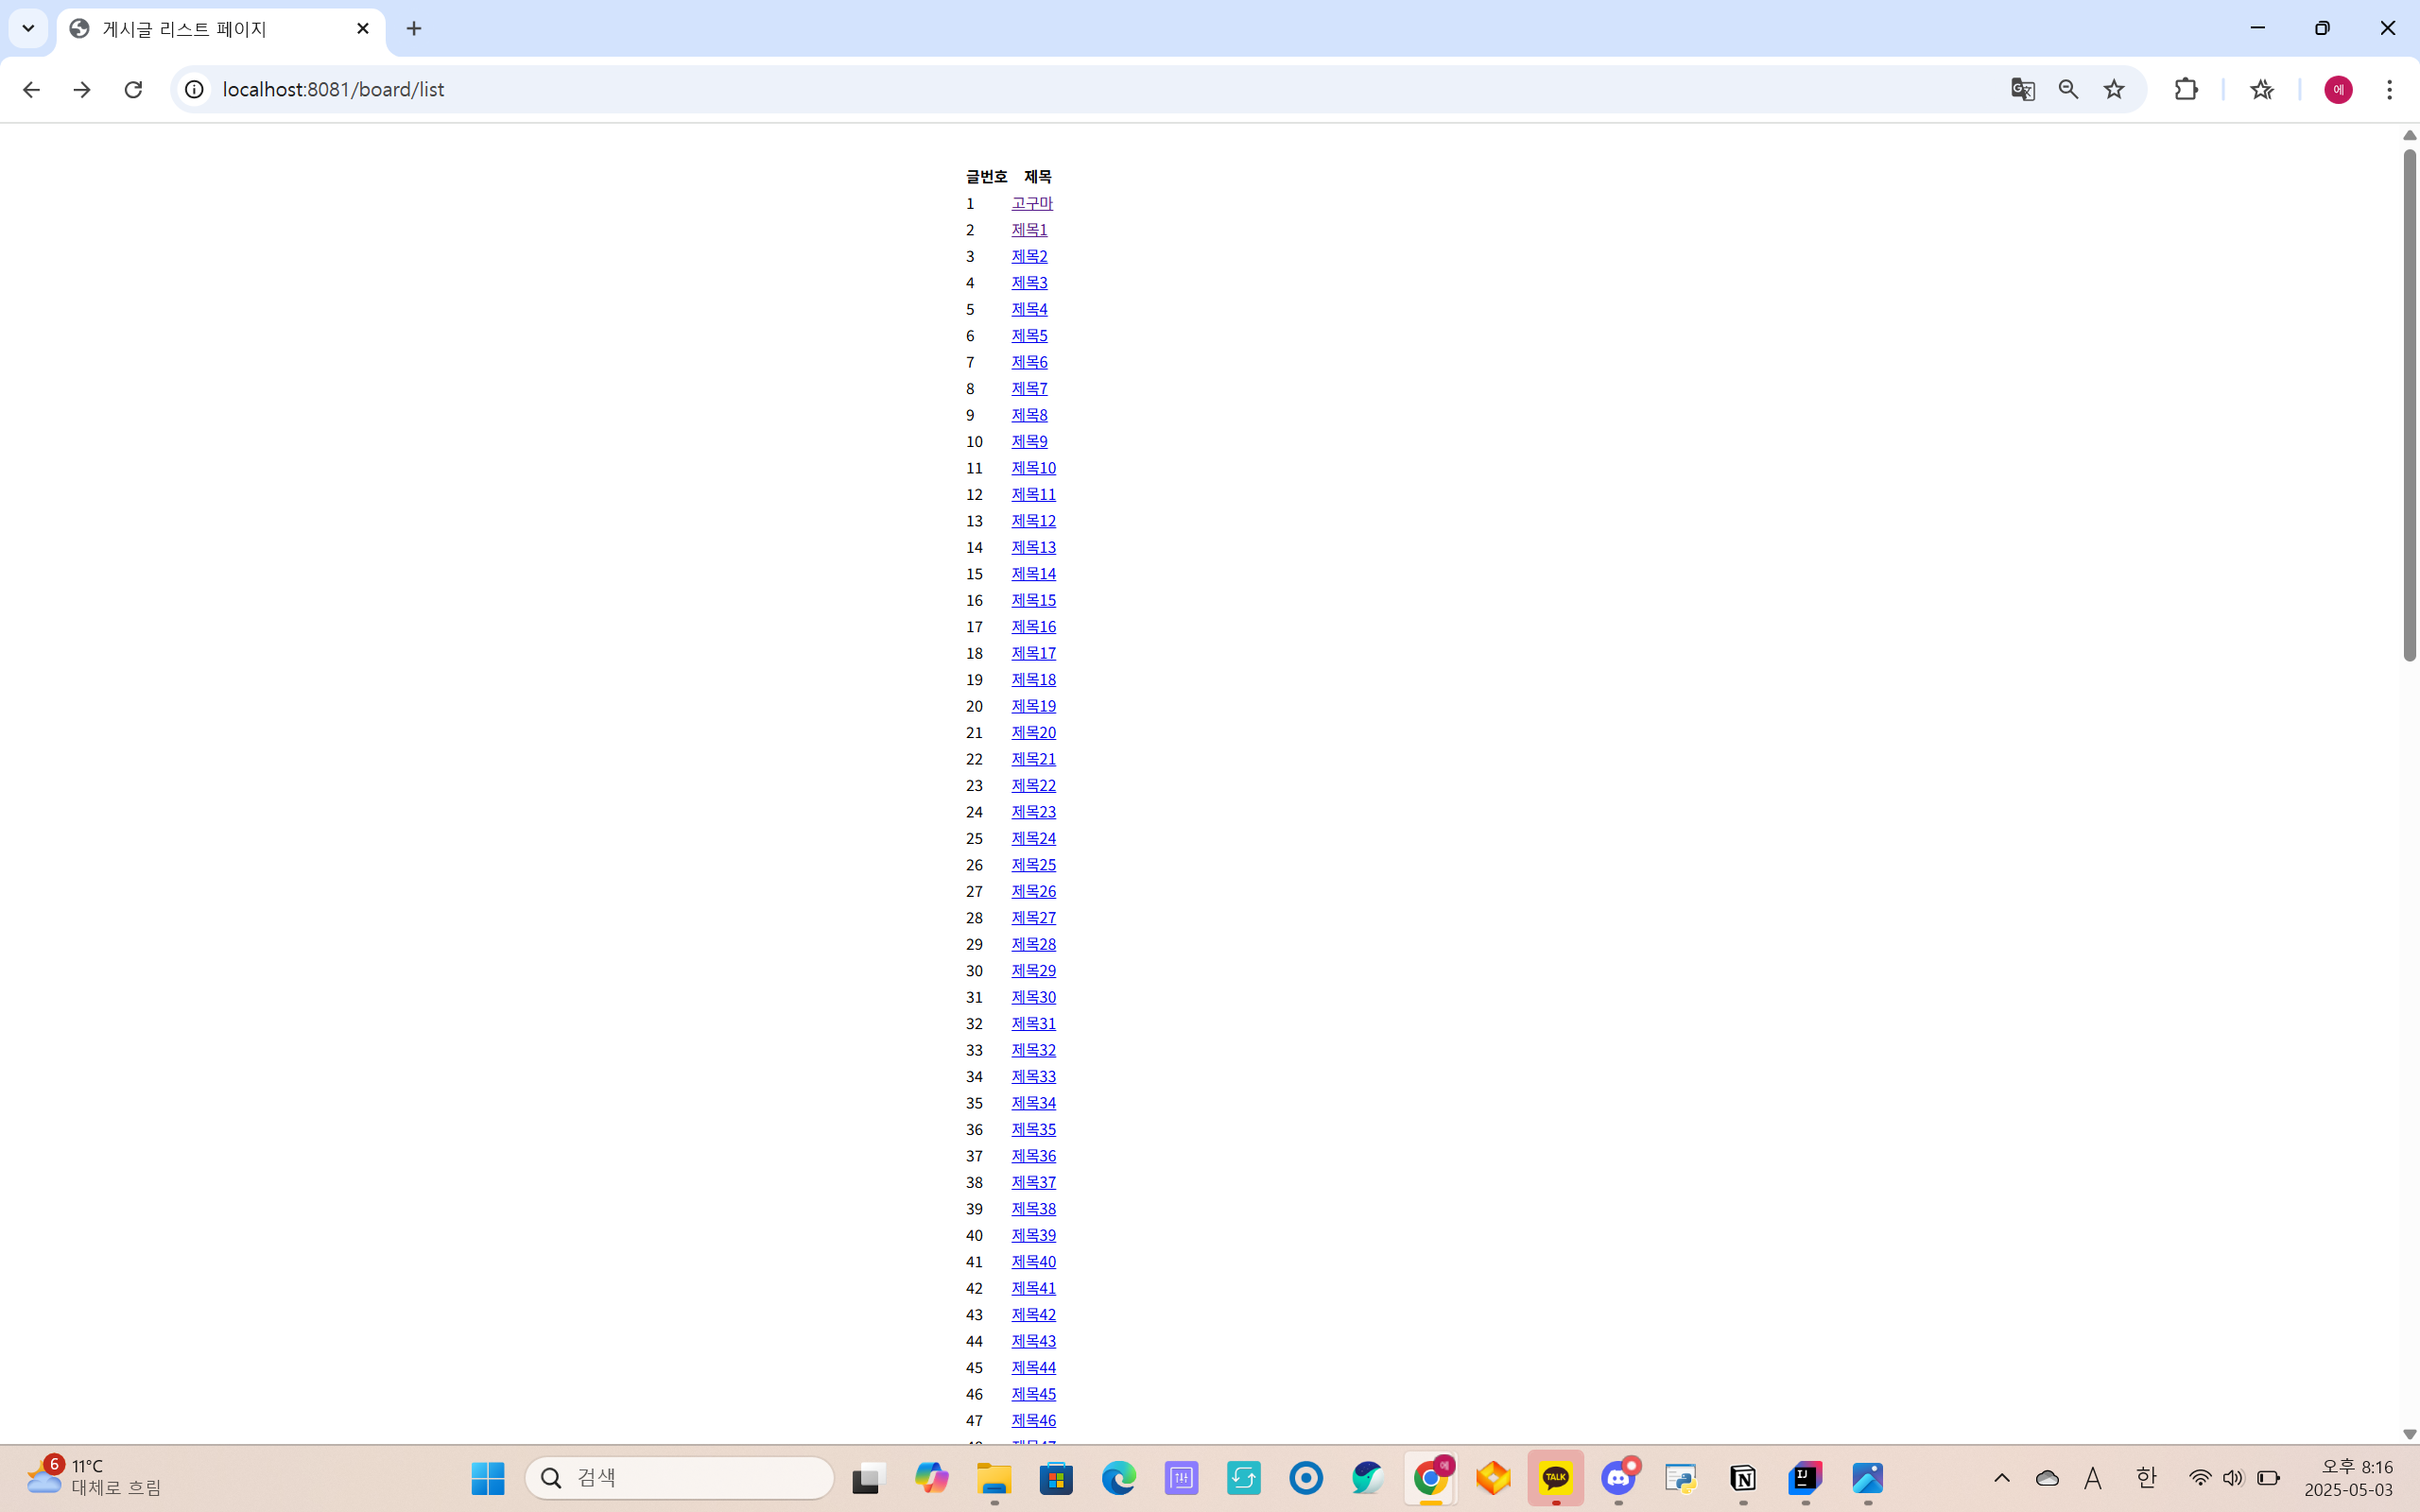Go back with the back arrow
Image resolution: width=2420 pixels, height=1512 pixels.
pos(31,90)
